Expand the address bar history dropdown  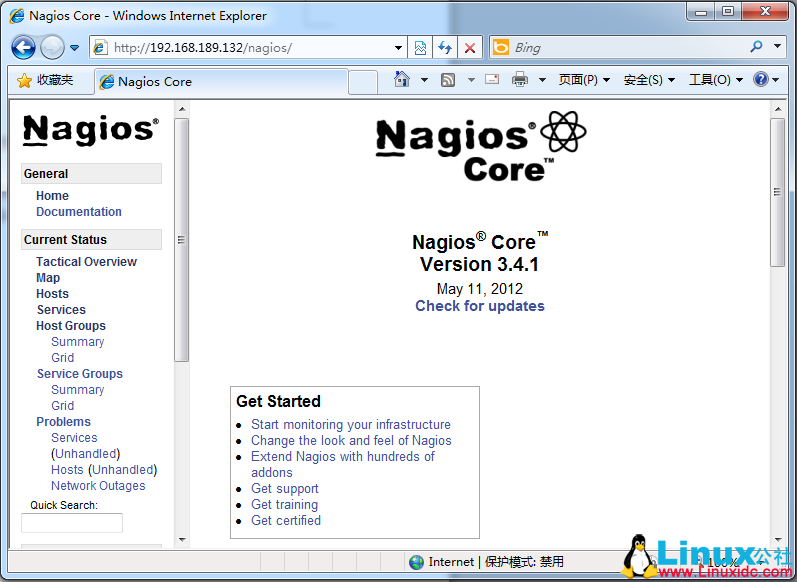[398, 48]
